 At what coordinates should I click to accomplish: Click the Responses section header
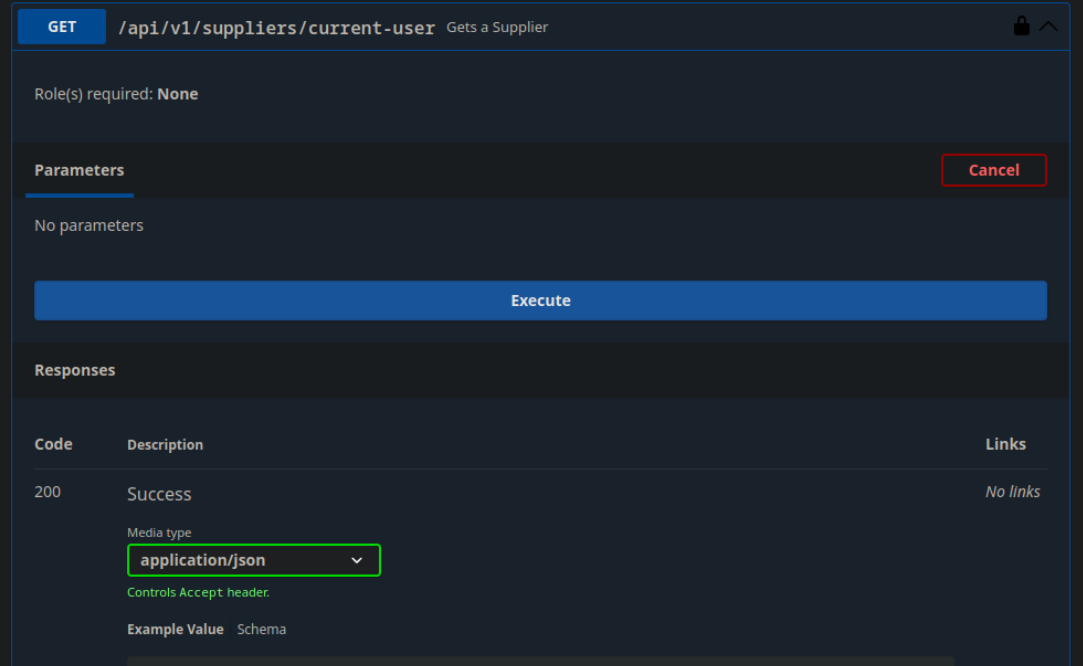(75, 370)
